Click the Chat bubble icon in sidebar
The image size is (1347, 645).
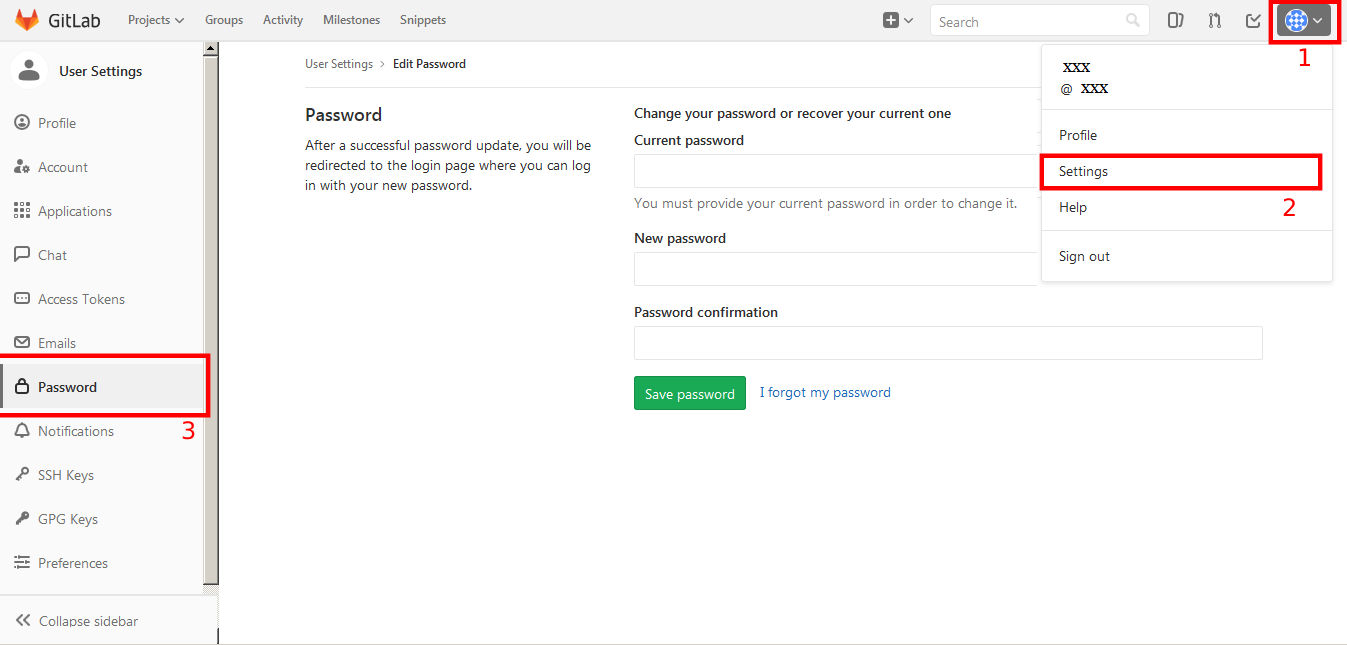22,255
